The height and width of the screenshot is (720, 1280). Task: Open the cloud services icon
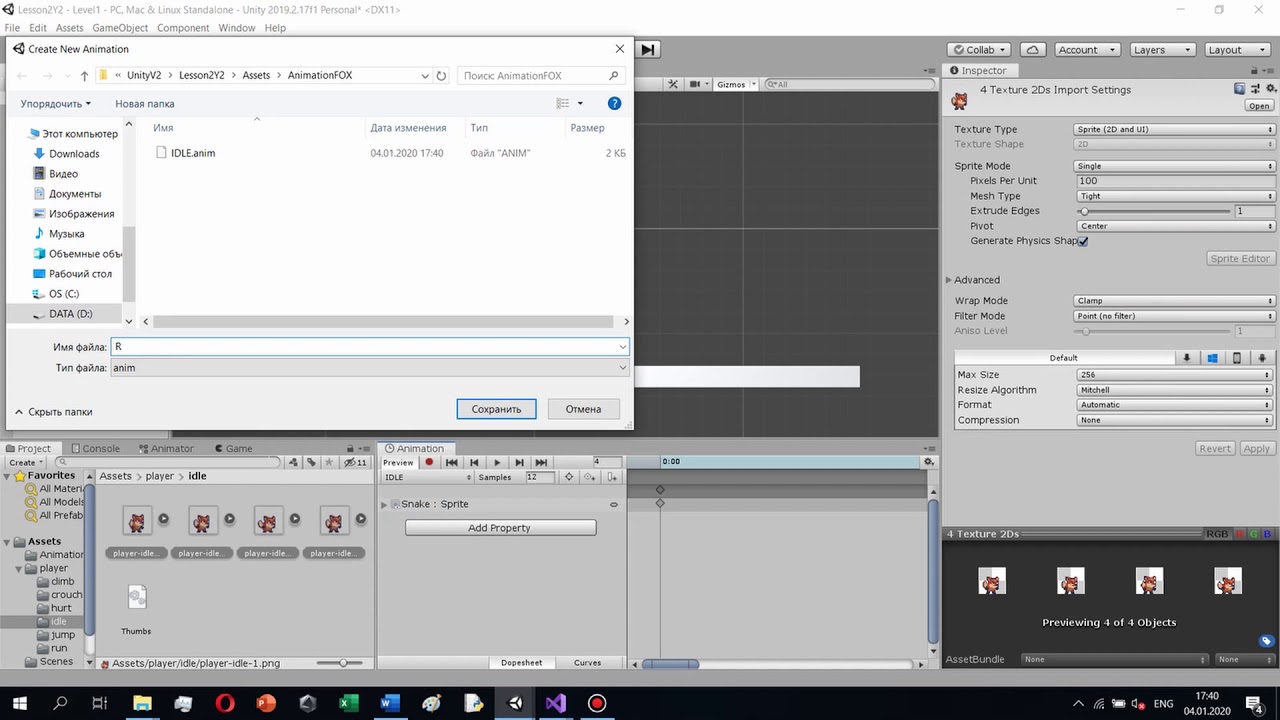[1035, 49]
